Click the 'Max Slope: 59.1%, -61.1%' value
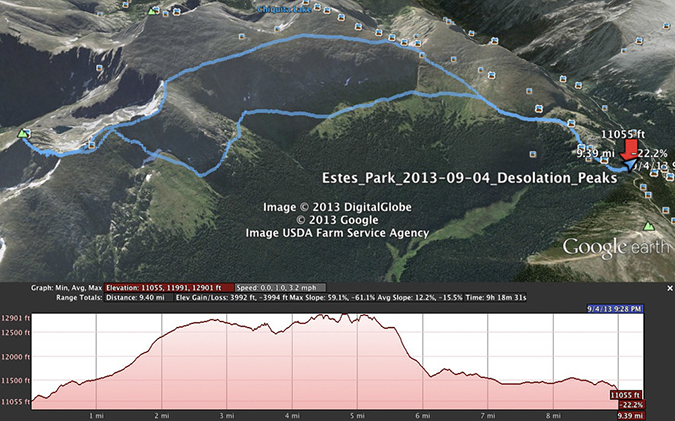 (x=333, y=297)
